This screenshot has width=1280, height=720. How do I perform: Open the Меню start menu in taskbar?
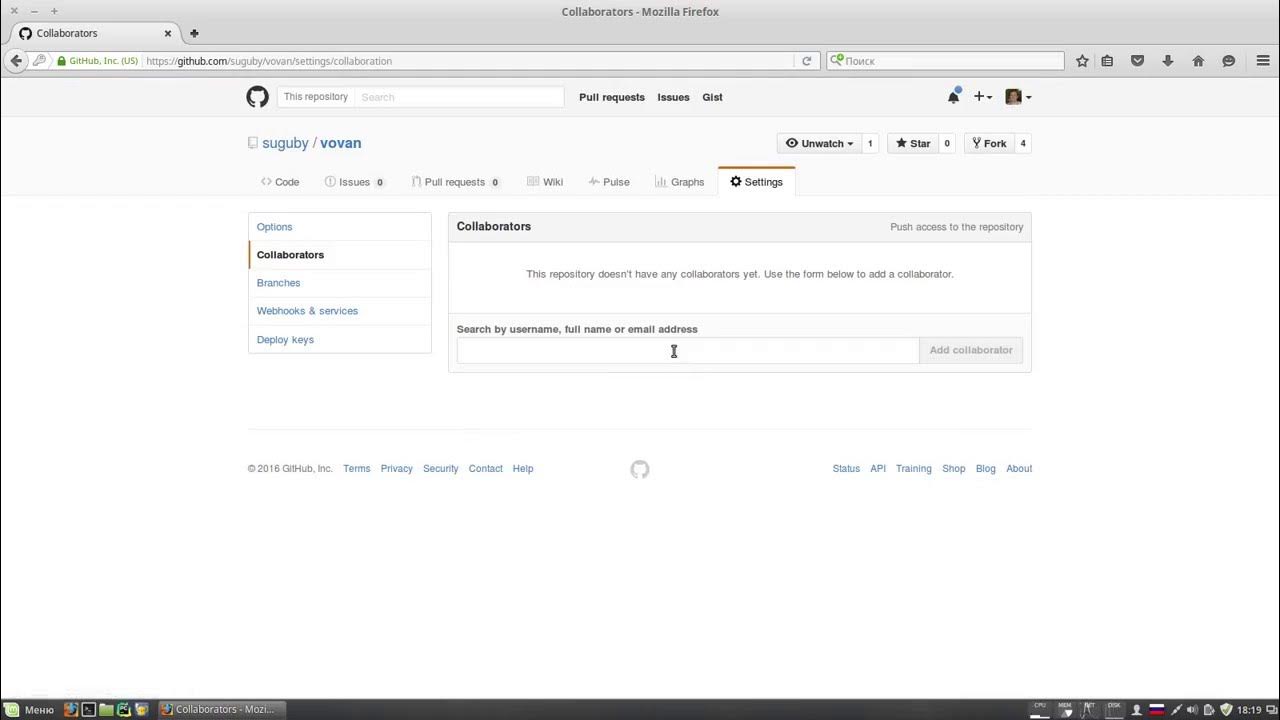(30, 710)
